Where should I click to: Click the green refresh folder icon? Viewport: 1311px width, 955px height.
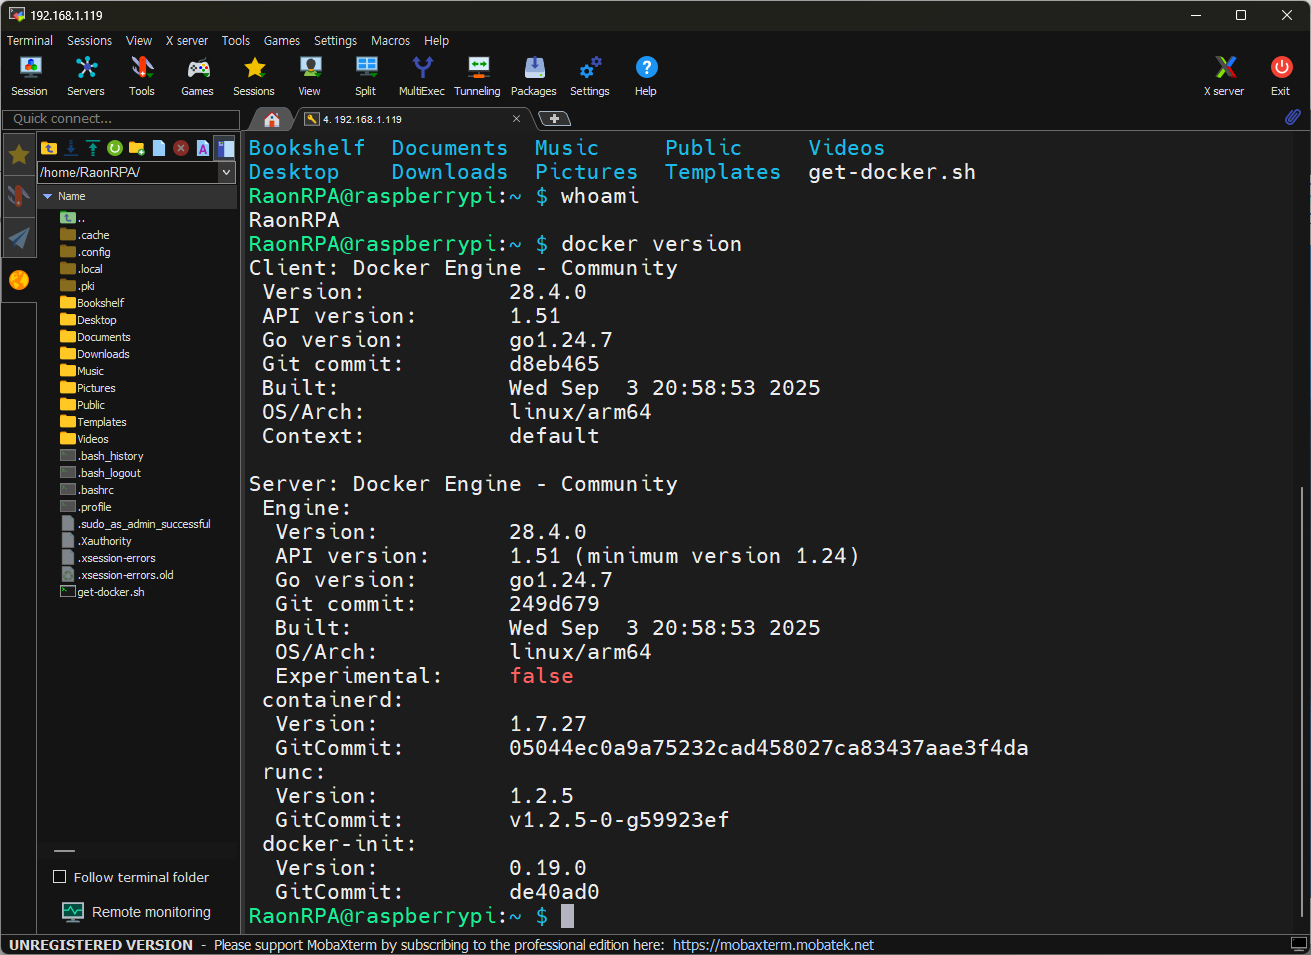tap(114, 148)
